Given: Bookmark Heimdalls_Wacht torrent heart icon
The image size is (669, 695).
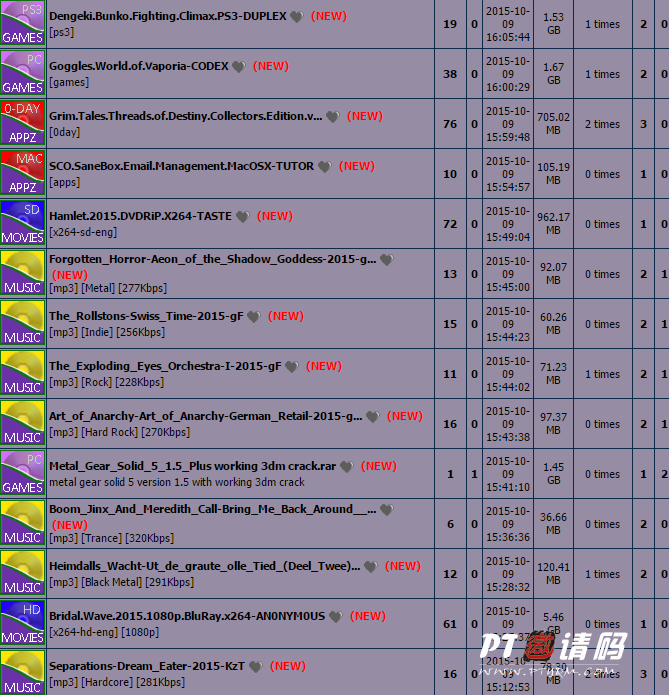Looking at the screenshot, I should [x=370, y=567].
